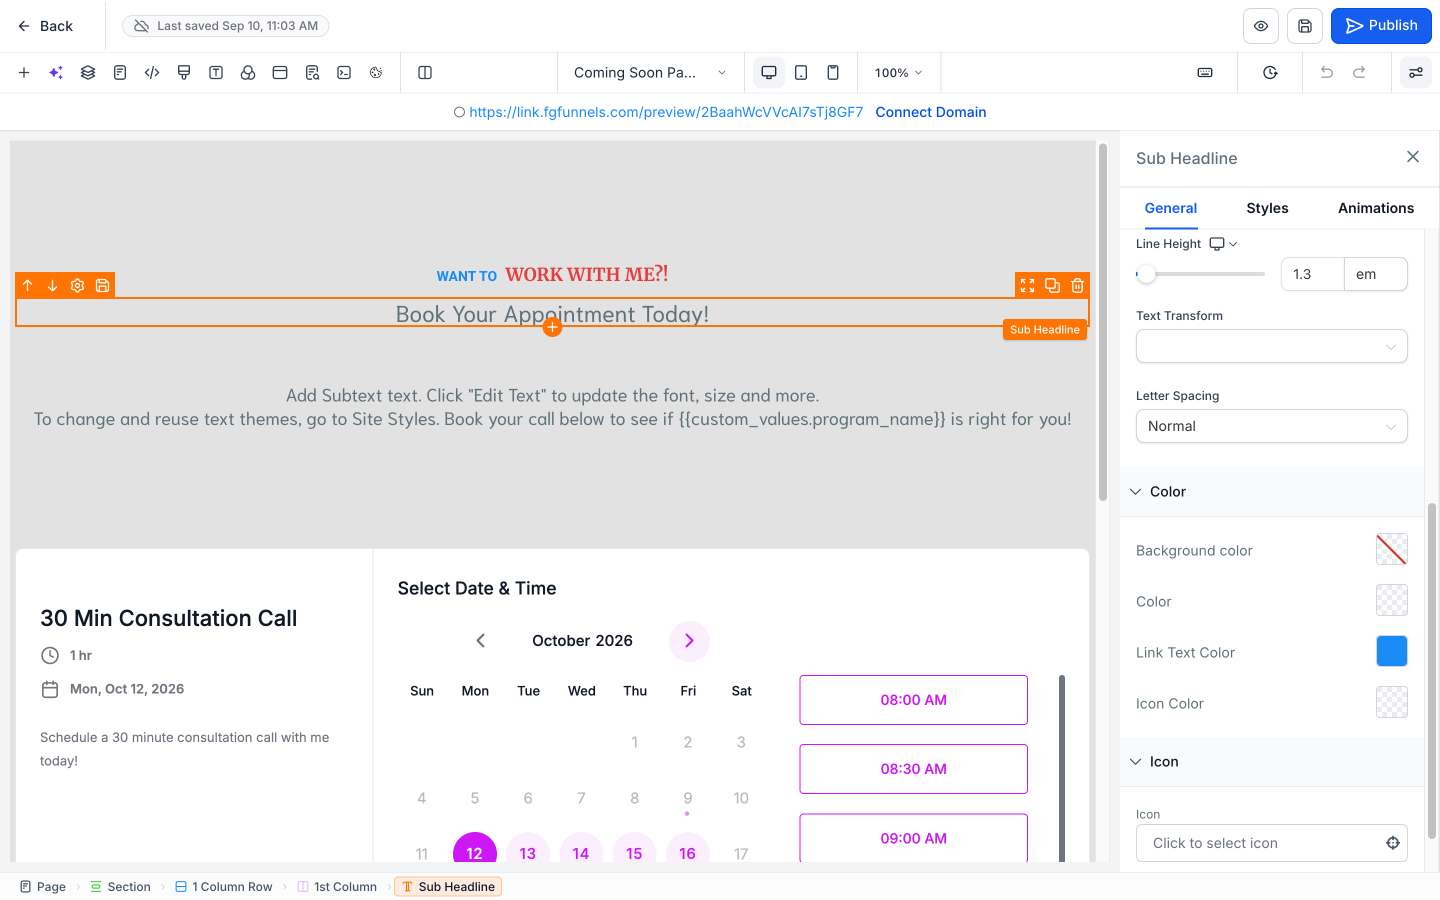Click the redo arrow
Screen dimensions: 1440x900
1359,73
